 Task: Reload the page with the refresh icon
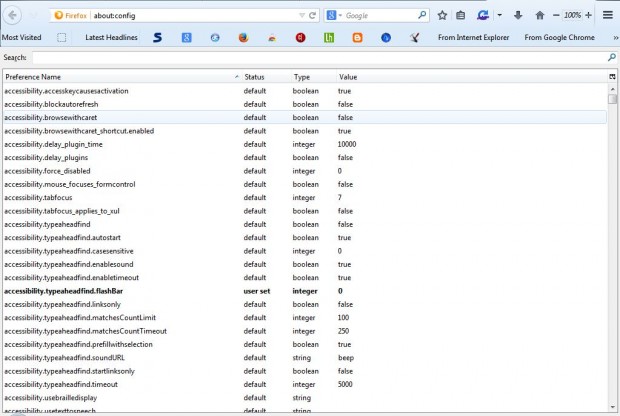point(313,16)
